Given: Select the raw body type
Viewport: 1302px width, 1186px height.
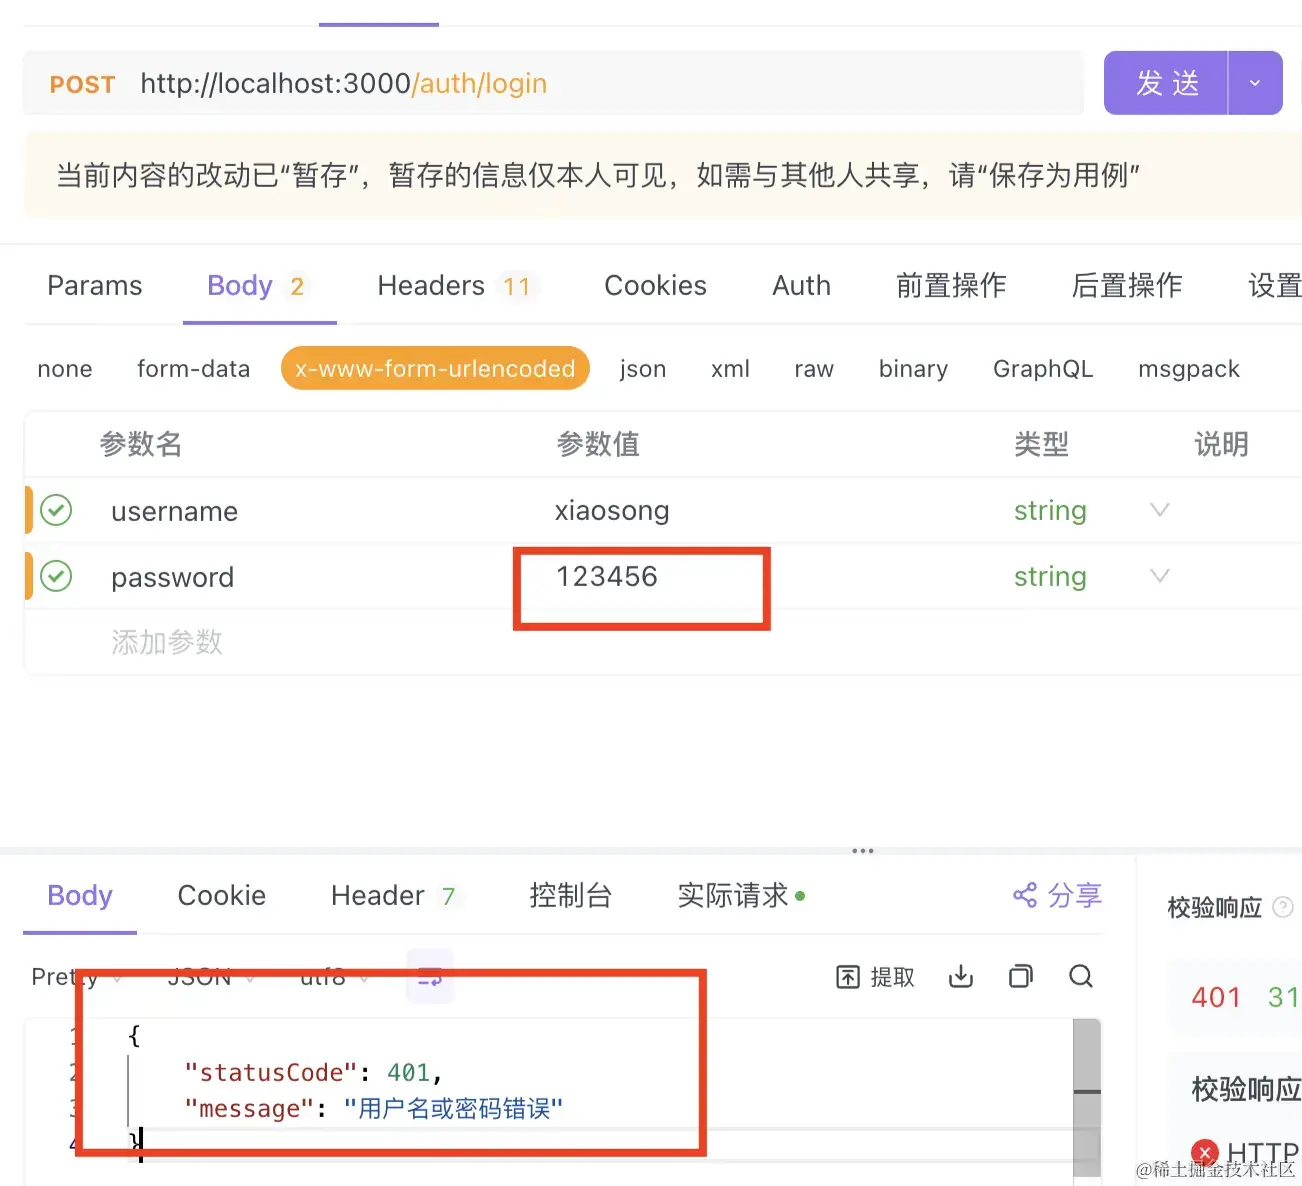Looking at the screenshot, I should coord(814,369).
